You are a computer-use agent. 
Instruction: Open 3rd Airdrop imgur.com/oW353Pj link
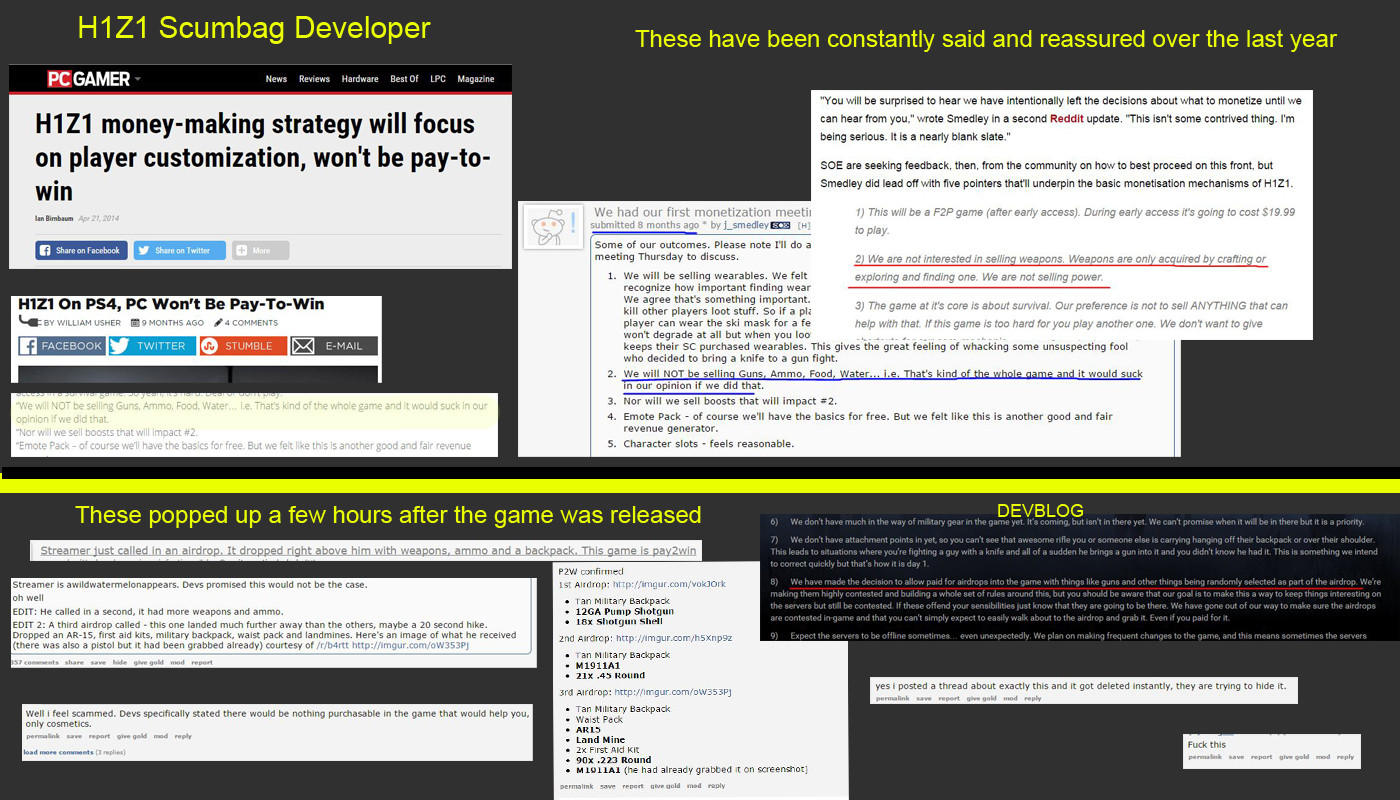673,692
